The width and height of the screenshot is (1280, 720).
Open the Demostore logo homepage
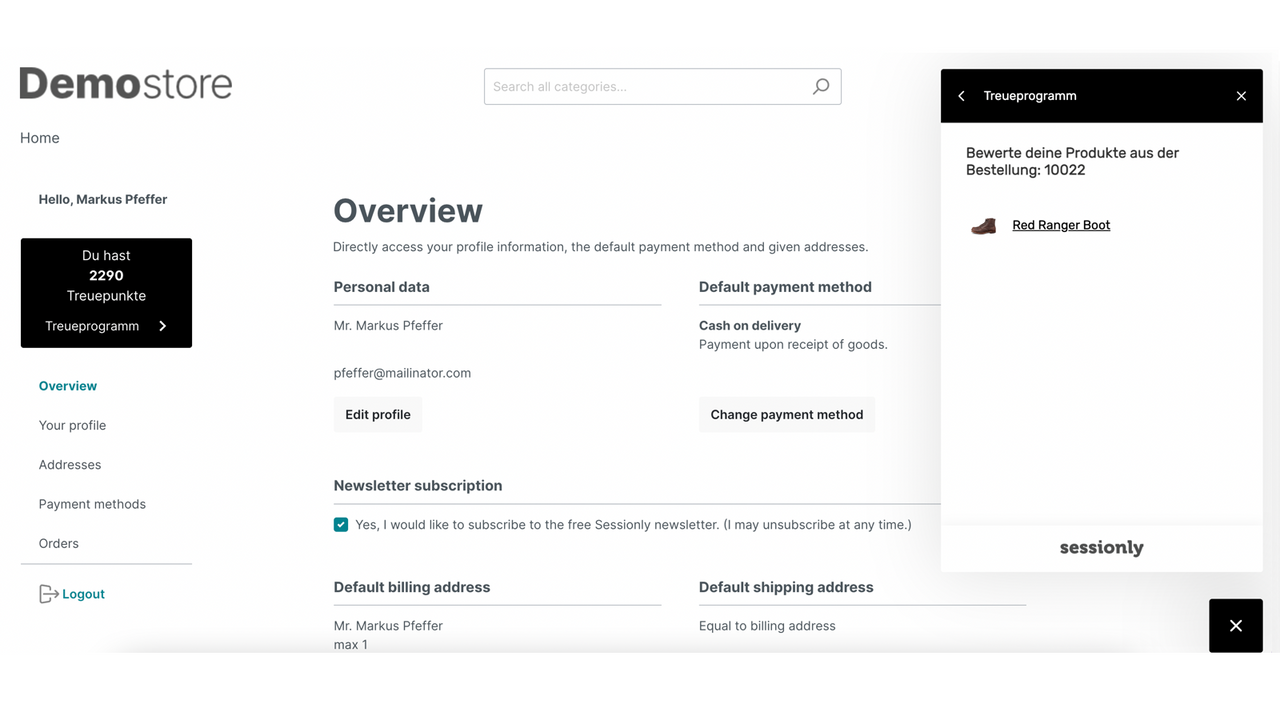click(x=126, y=84)
